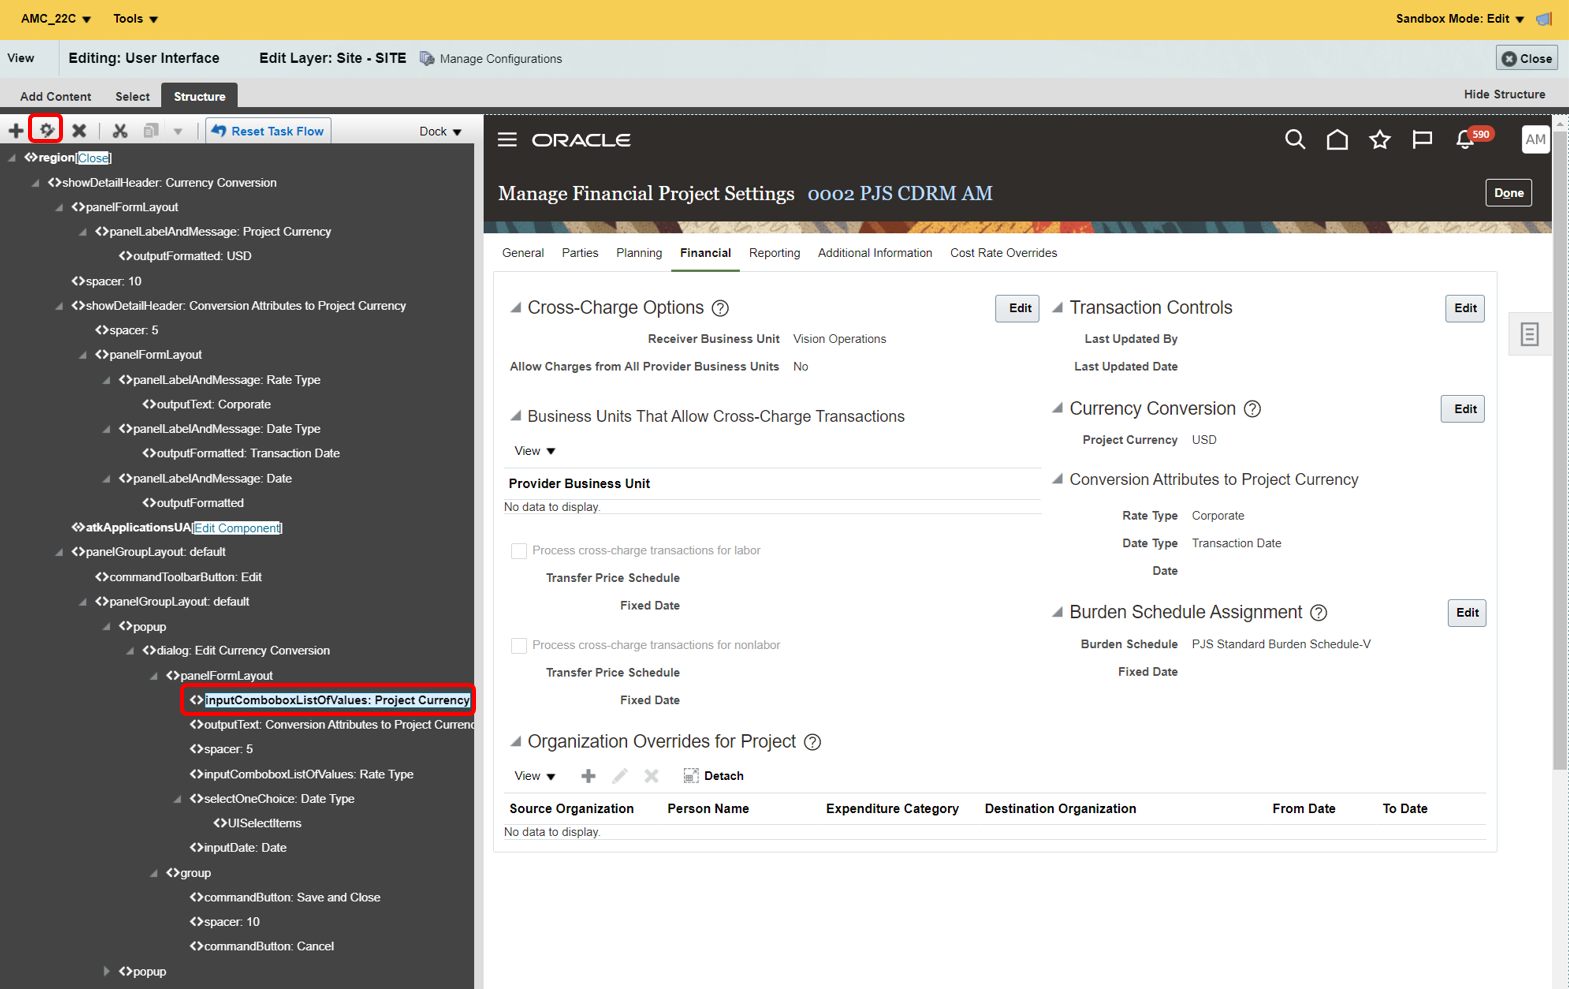
Task: Open the General tab
Action: [523, 253]
